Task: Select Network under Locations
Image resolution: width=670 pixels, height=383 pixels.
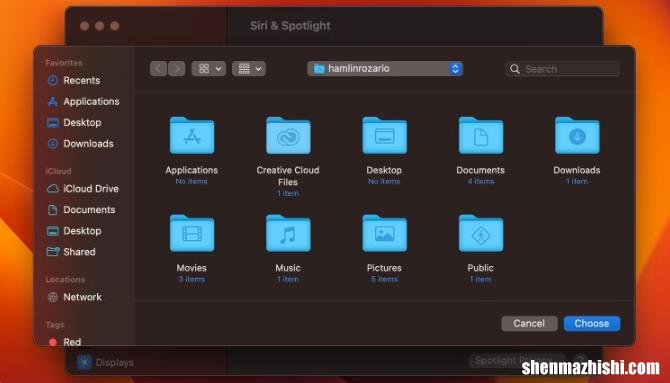Action: [x=74, y=297]
